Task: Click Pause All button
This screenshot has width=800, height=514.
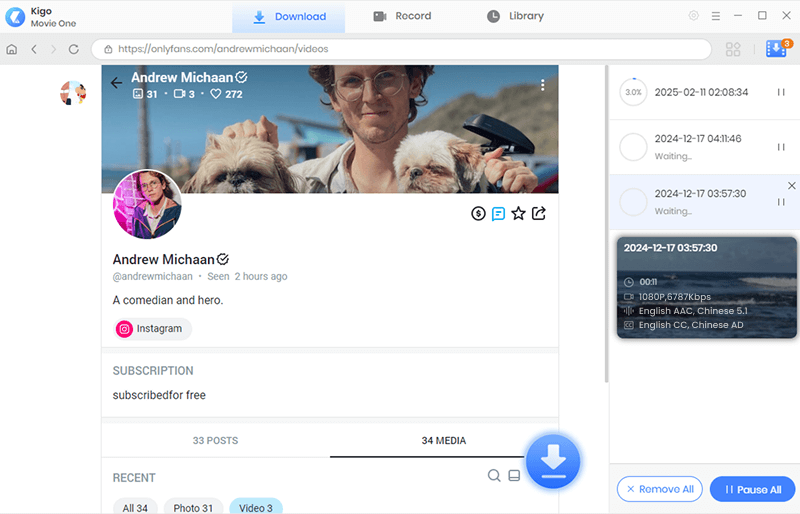Action: pyautogui.click(x=753, y=489)
